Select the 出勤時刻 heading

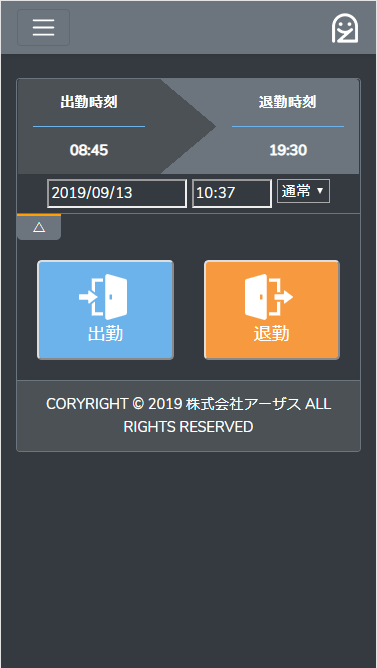tap(89, 102)
